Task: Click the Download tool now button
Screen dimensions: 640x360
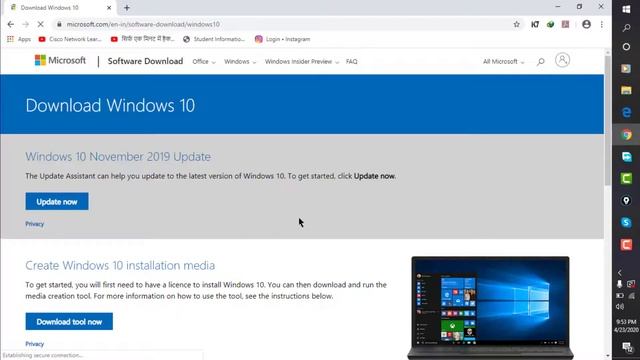Action: (x=69, y=322)
